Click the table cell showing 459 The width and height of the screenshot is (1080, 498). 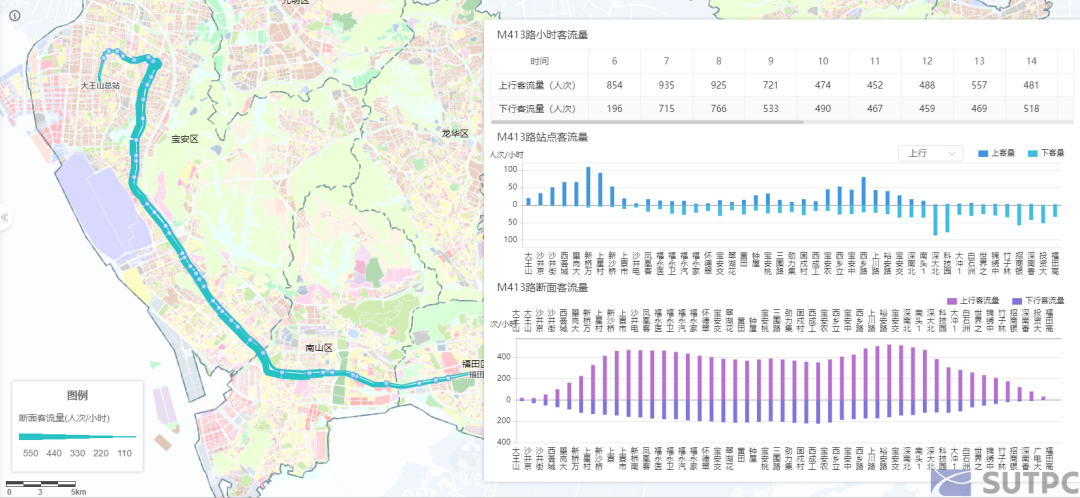click(x=927, y=108)
